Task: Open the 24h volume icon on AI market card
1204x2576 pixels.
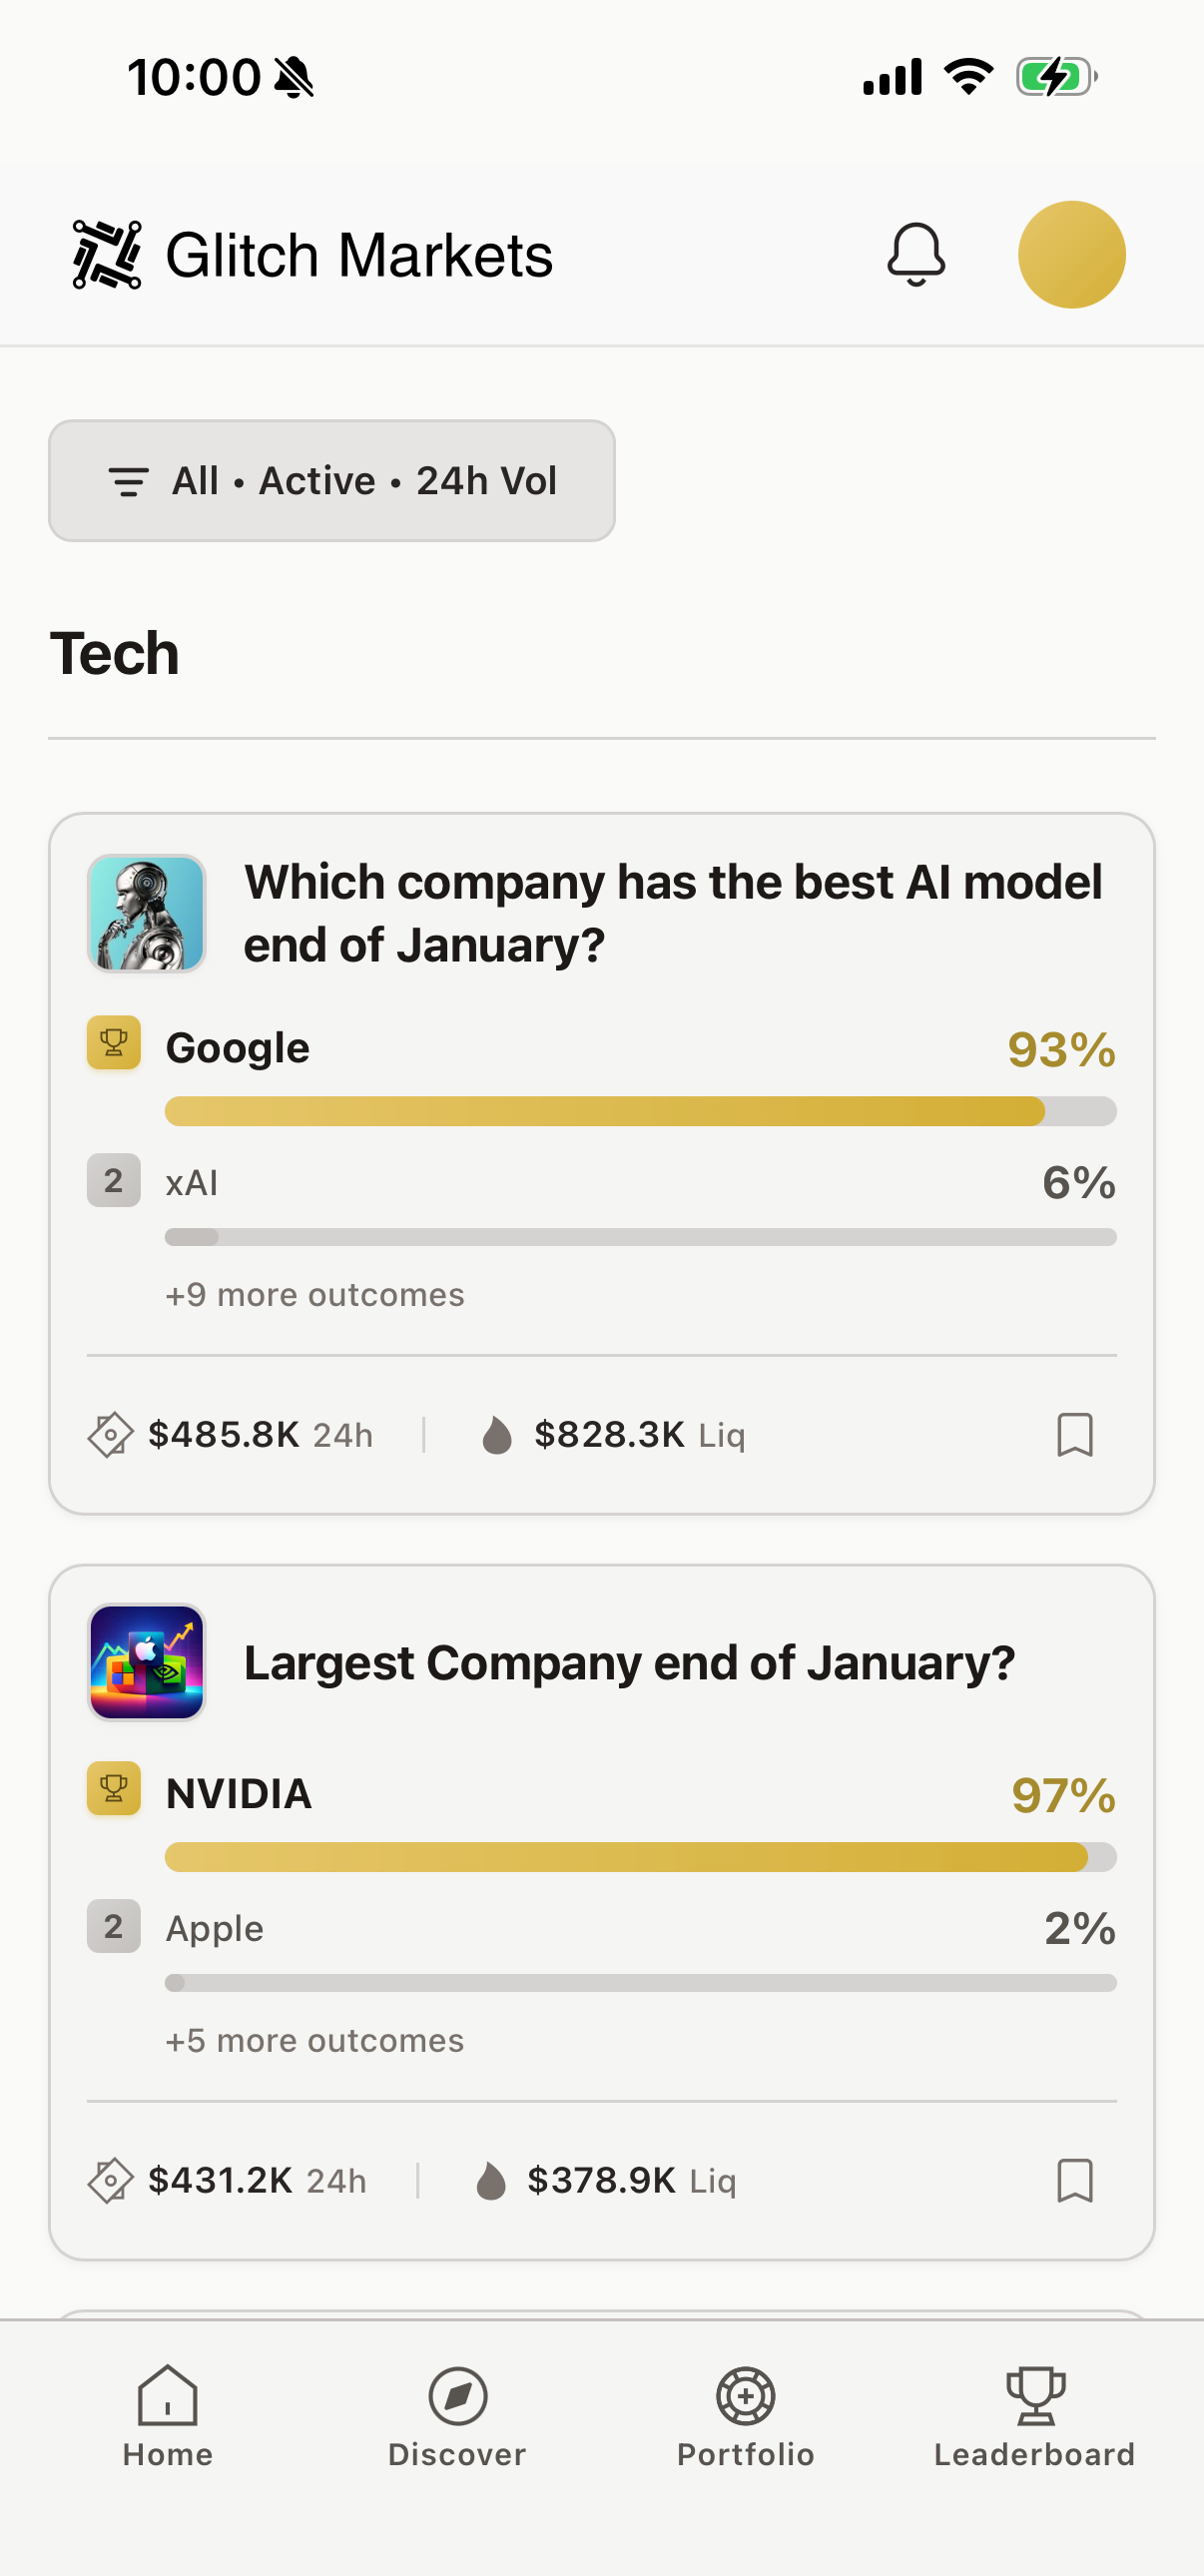Action: point(109,1434)
